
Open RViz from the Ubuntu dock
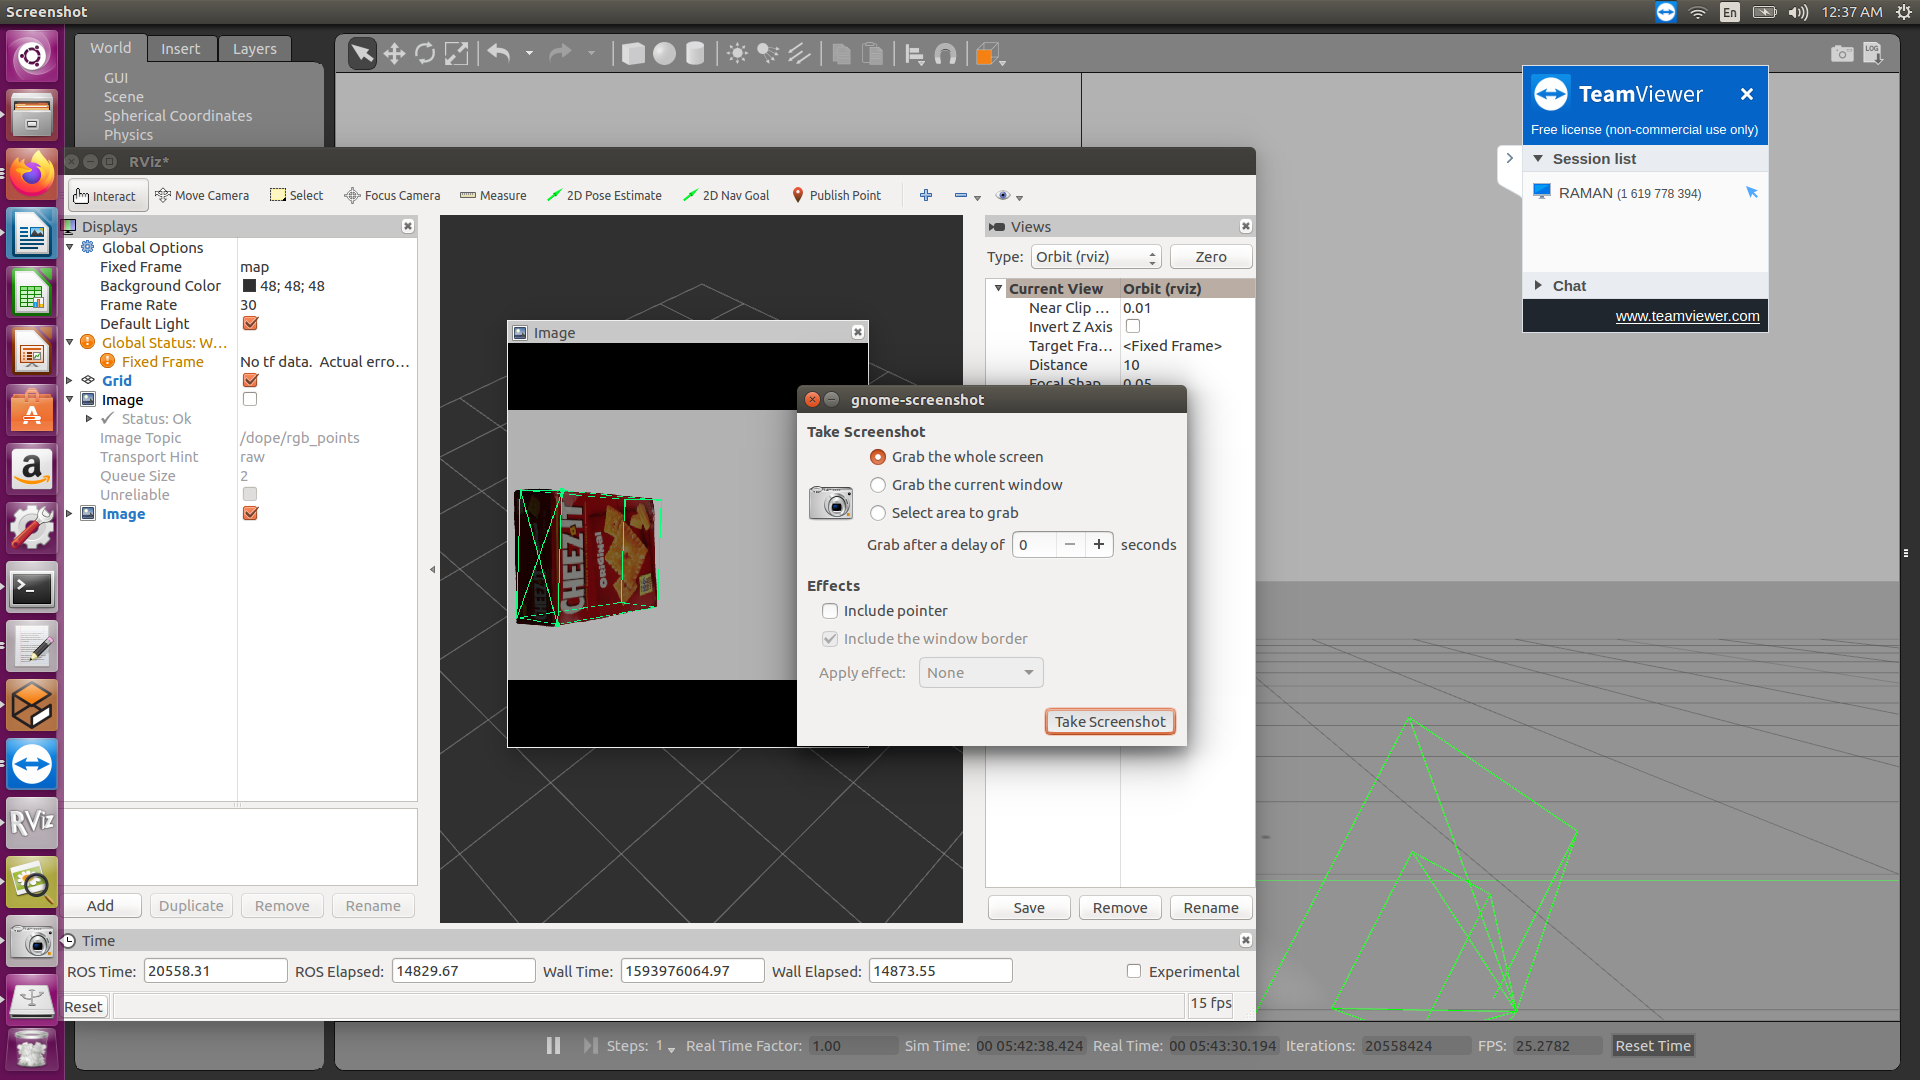coord(32,822)
